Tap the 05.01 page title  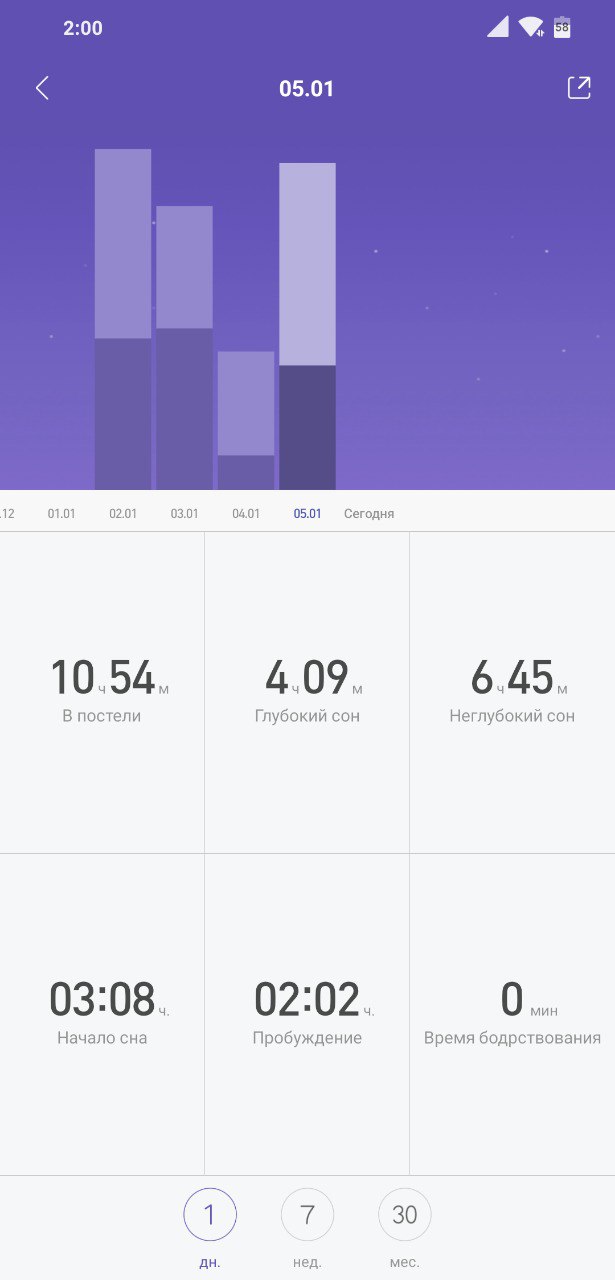(x=307, y=88)
